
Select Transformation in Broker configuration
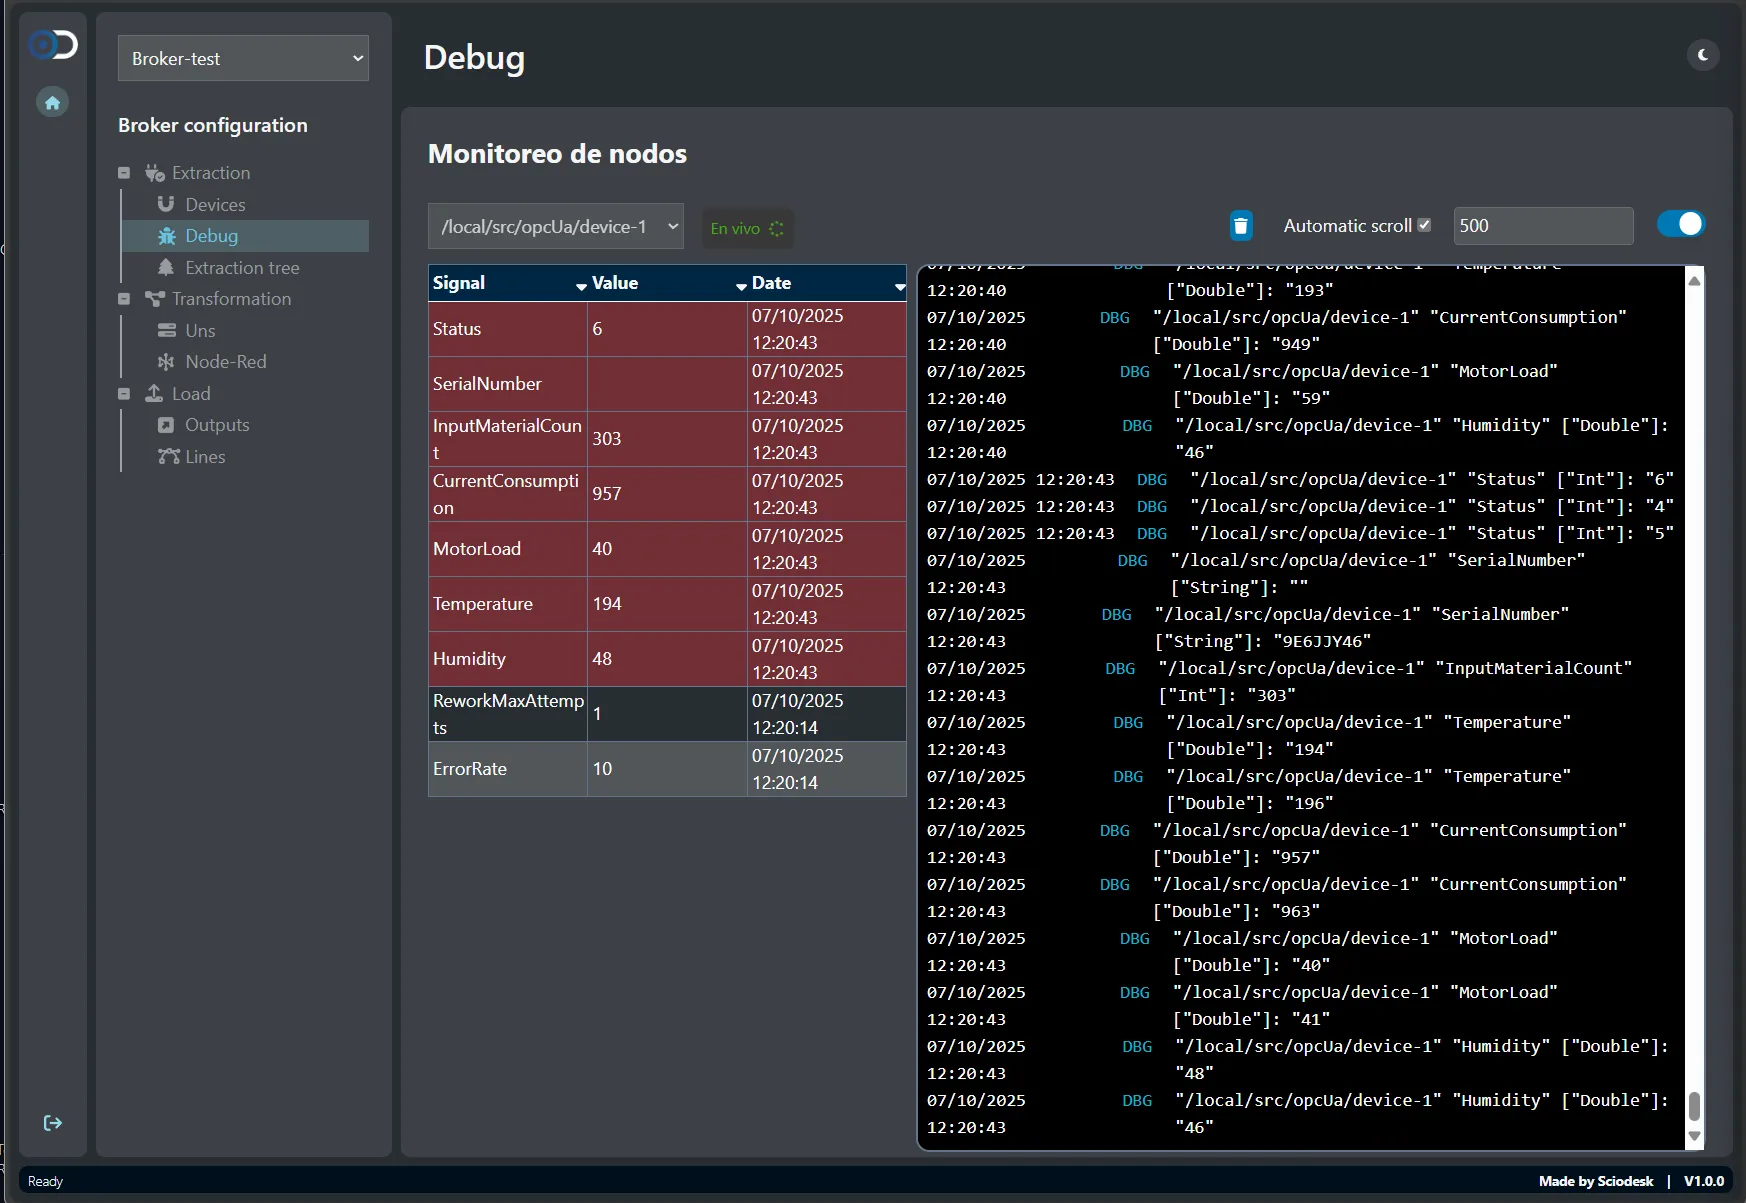231,298
